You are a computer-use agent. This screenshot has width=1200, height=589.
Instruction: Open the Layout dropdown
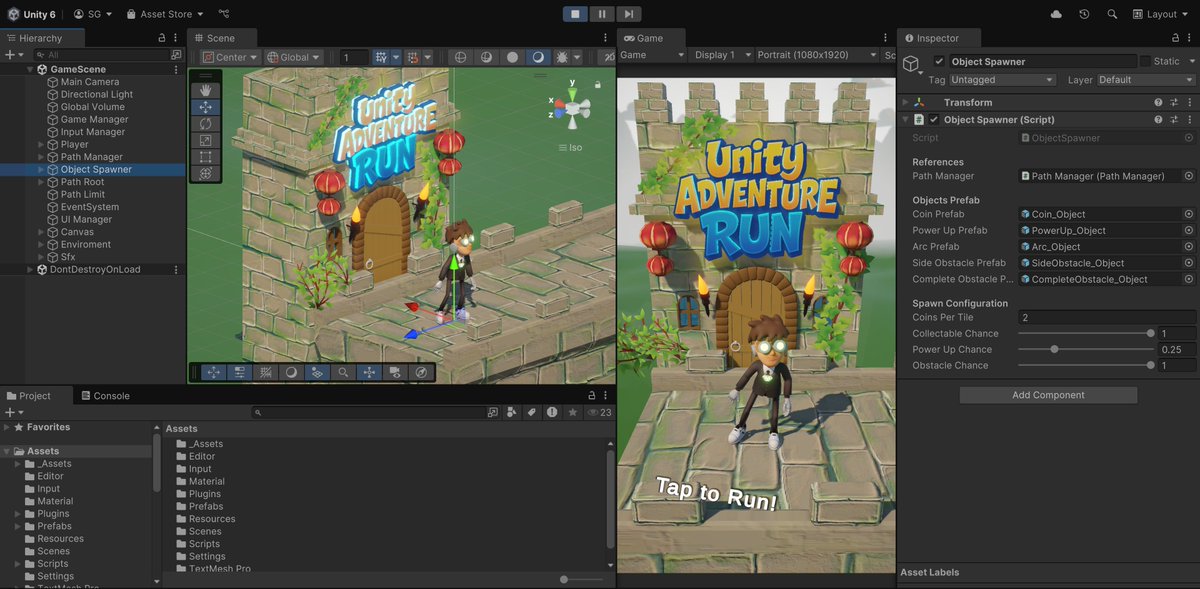pyautogui.click(x=1161, y=14)
